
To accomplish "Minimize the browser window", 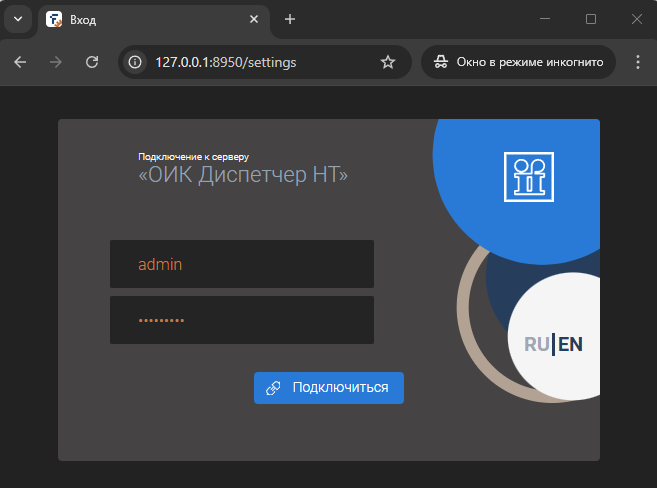I will point(545,19).
